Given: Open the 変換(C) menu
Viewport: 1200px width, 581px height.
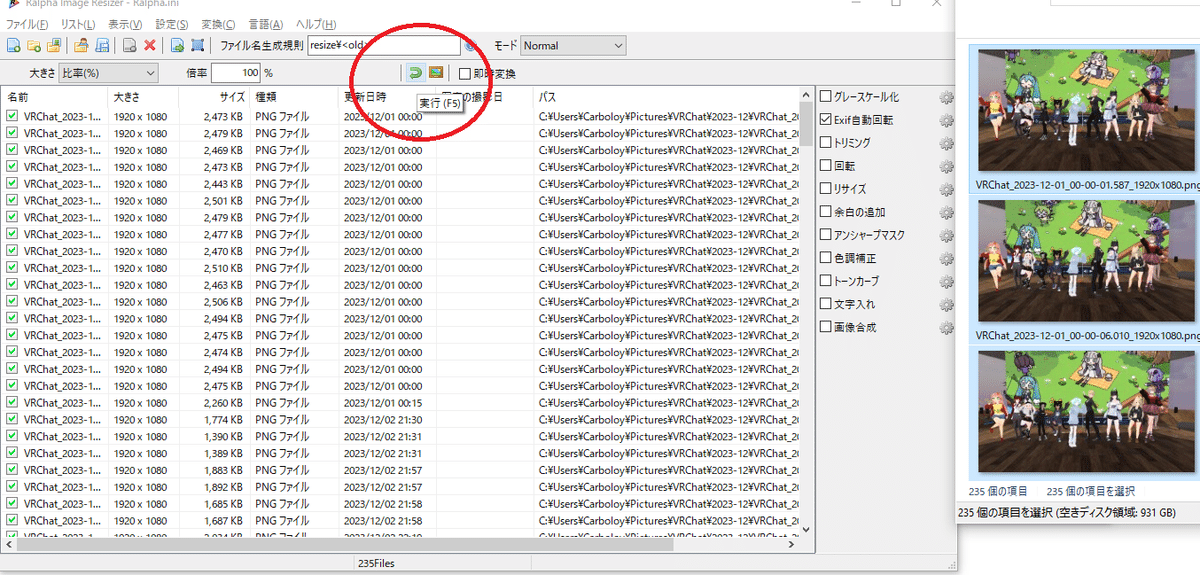Looking at the screenshot, I should pos(218,24).
